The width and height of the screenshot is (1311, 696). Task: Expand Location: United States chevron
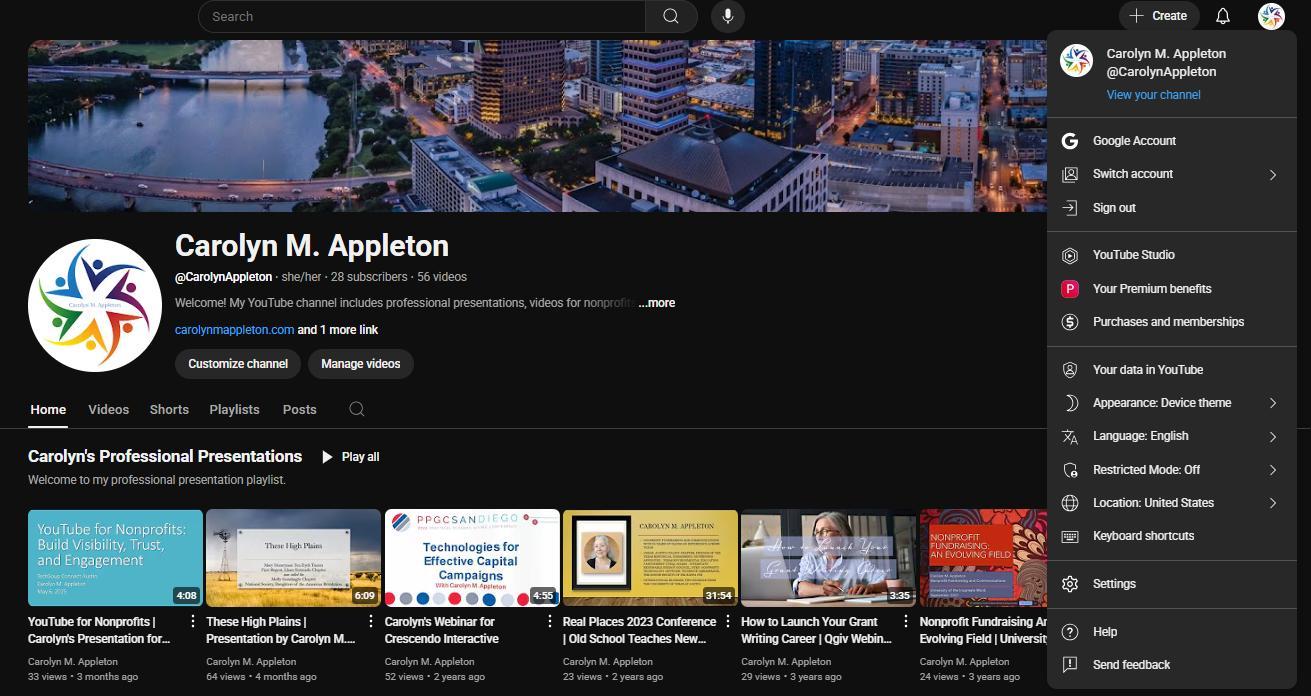pos(1273,503)
